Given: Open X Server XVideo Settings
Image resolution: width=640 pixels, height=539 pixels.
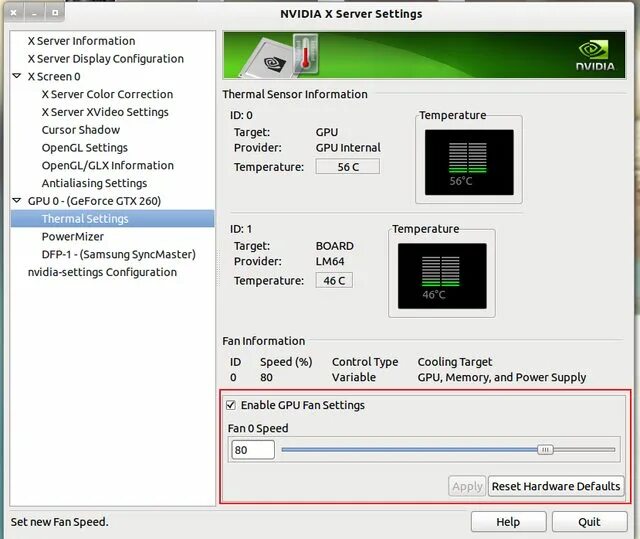Looking at the screenshot, I should tap(105, 112).
